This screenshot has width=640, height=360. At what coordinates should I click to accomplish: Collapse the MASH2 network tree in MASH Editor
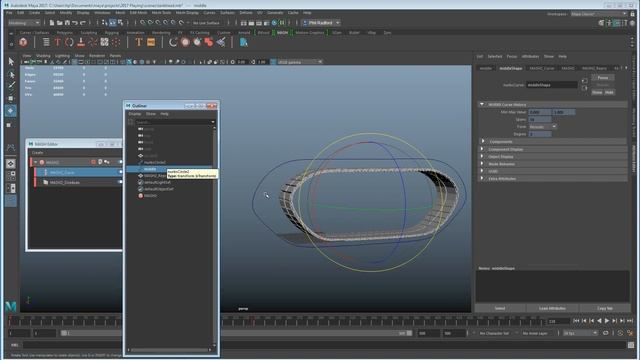tap(36, 162)
